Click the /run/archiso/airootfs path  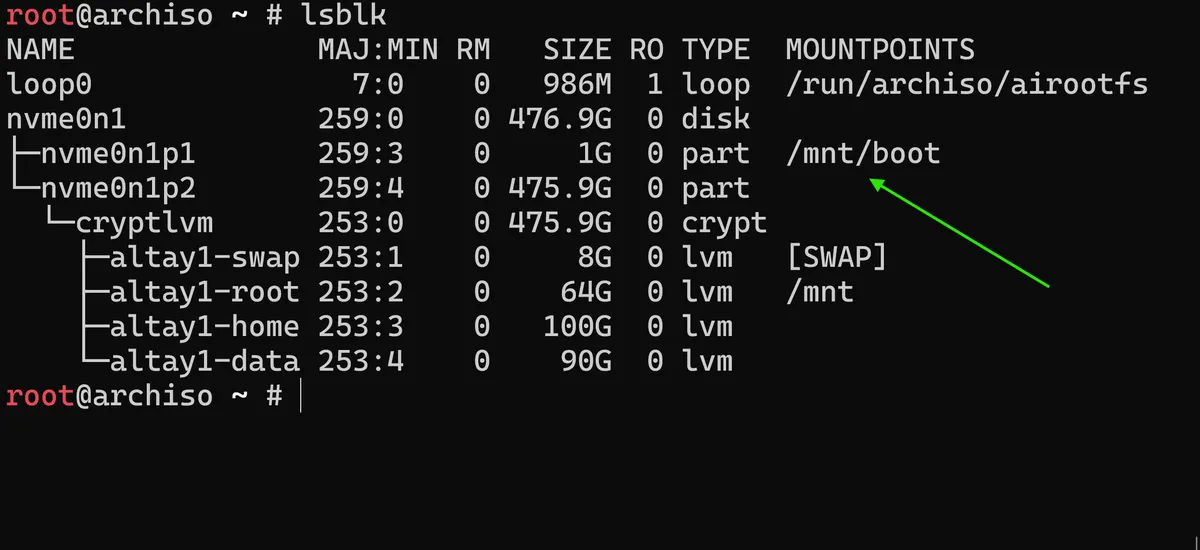966,84
